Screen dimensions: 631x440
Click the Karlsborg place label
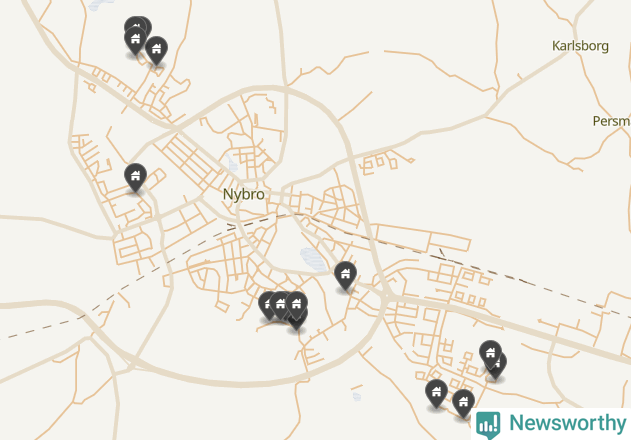580,46
